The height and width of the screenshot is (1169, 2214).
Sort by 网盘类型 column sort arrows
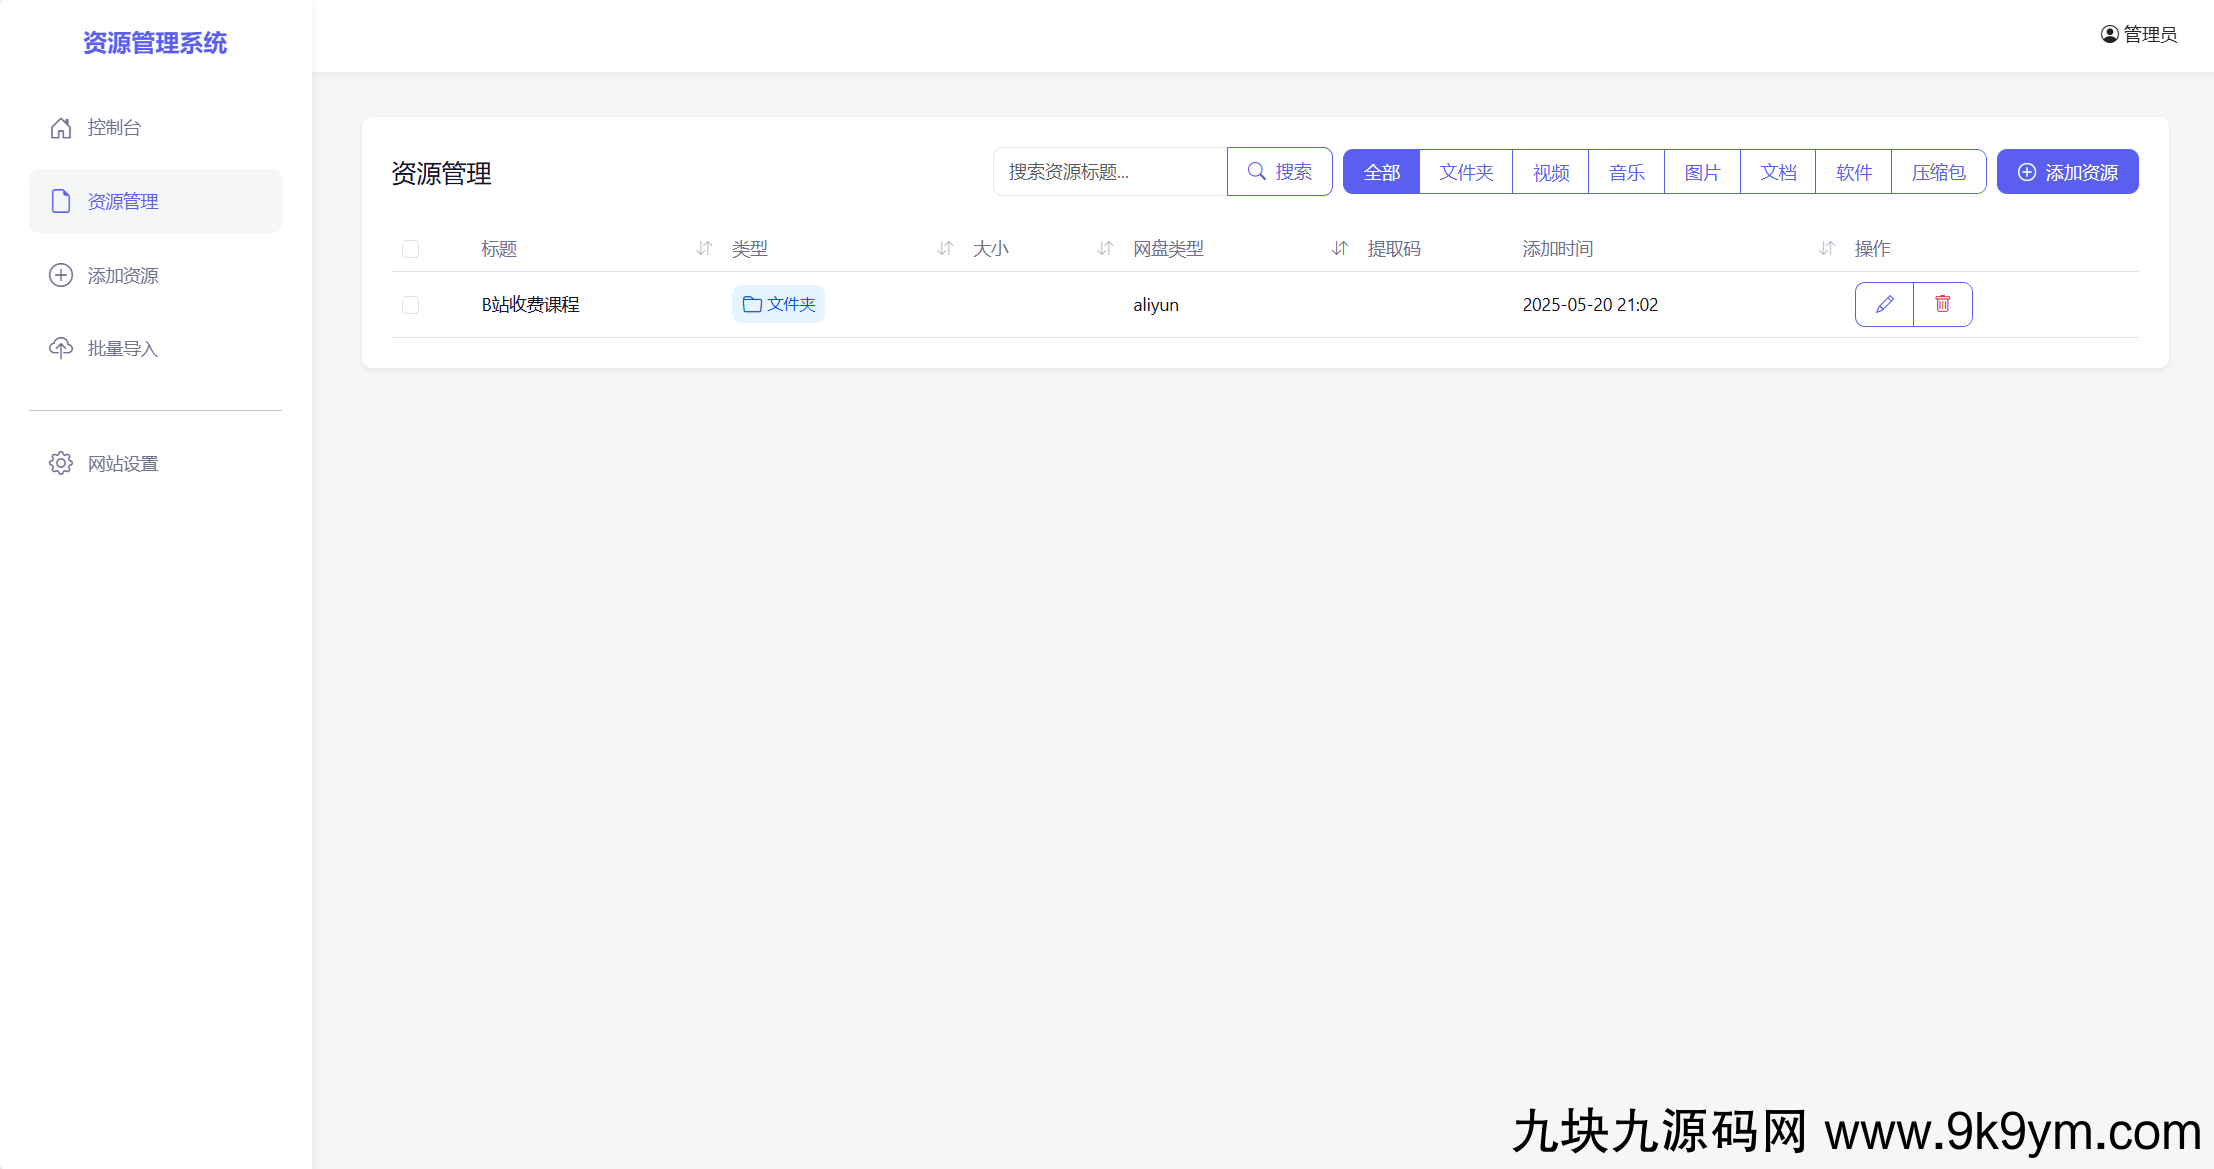1340,248
